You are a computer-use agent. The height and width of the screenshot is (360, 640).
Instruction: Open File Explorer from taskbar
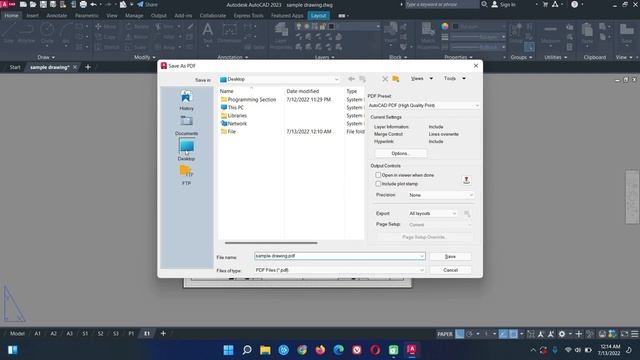point(265,350)
